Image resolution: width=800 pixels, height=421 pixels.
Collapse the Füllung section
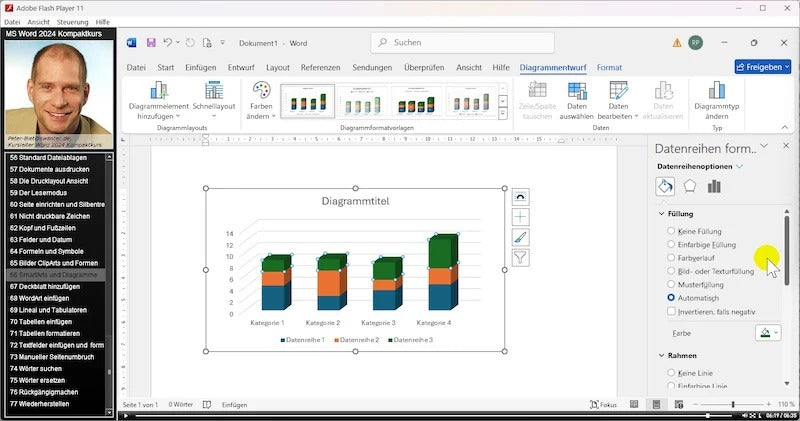661,213
